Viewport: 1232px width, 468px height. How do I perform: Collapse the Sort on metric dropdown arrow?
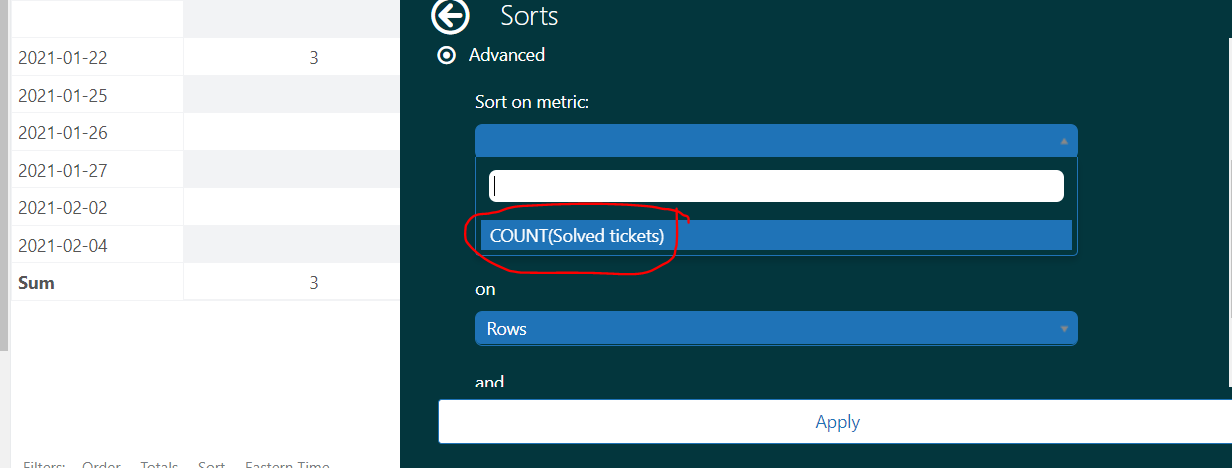pyautogui.click(x=1063, y=142)
